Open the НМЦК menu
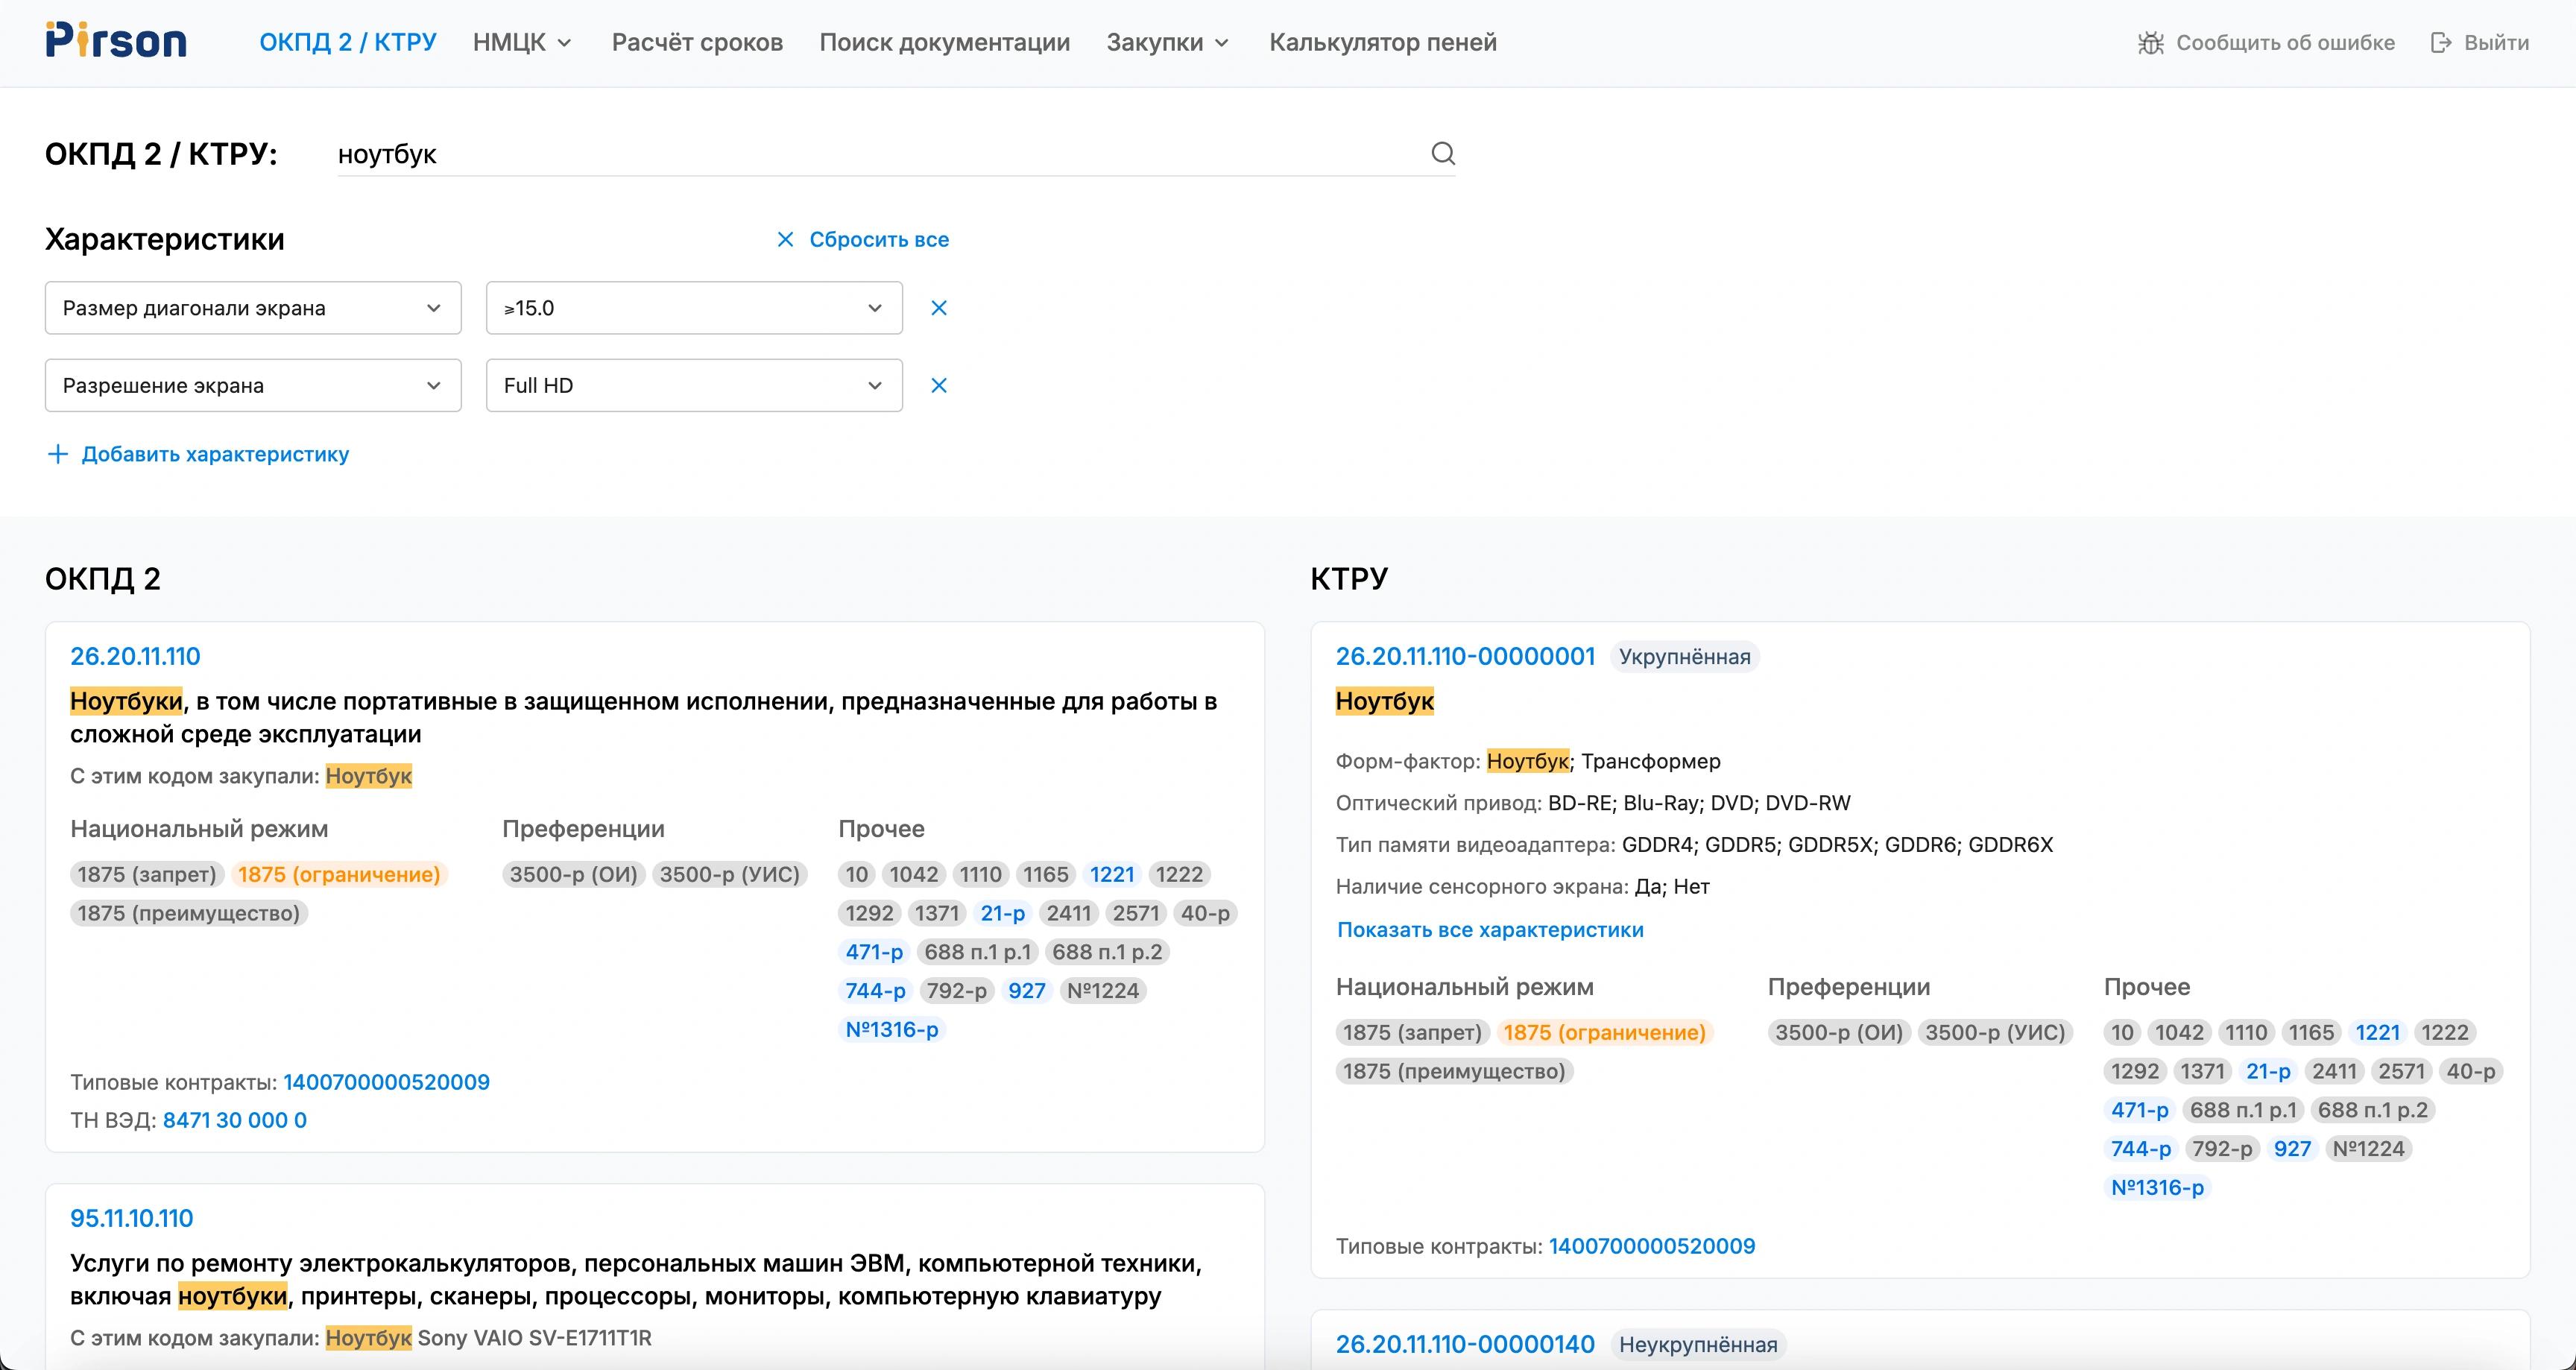 tap(522, 43)
